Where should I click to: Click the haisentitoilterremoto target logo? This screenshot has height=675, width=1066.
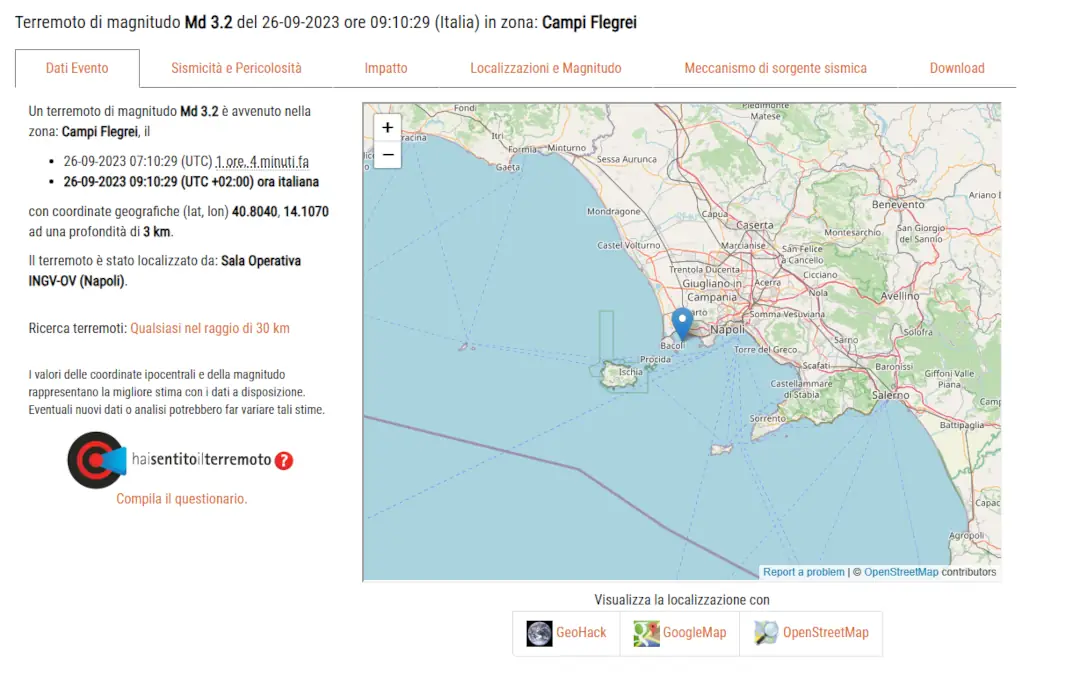pyautogui.click(x=96, y=460)
